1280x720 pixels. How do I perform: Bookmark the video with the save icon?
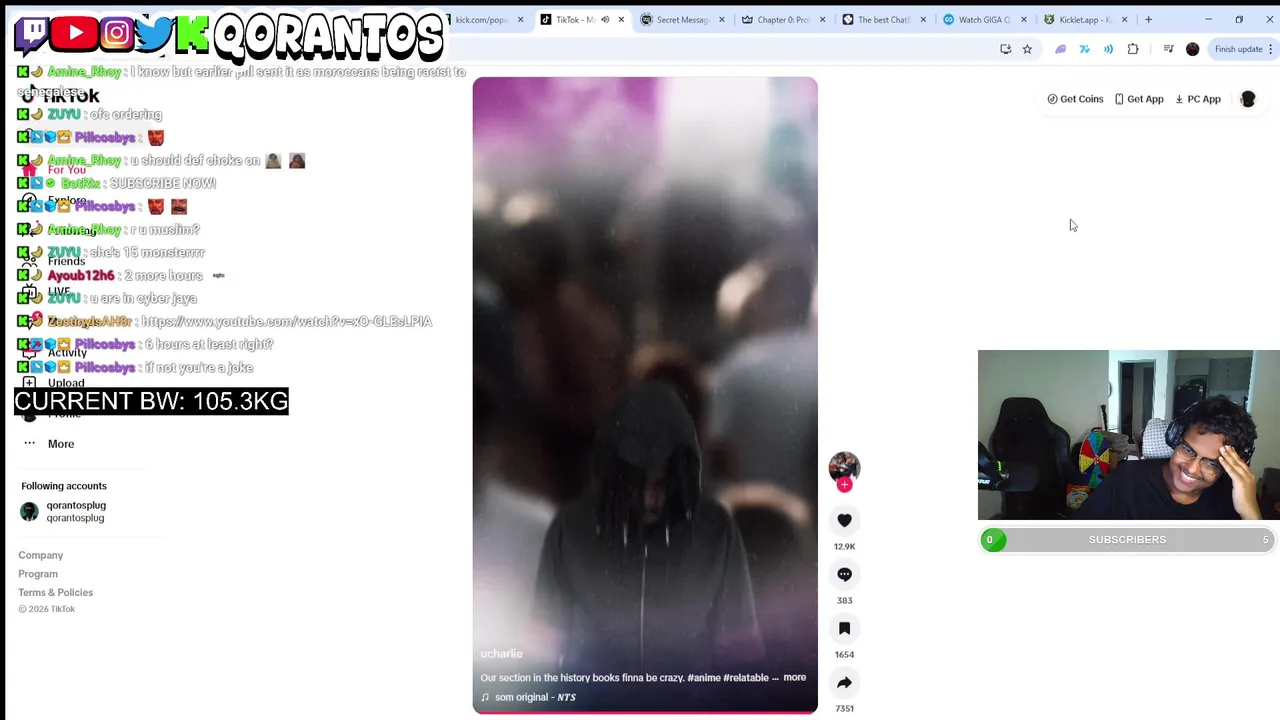[844, 628]
